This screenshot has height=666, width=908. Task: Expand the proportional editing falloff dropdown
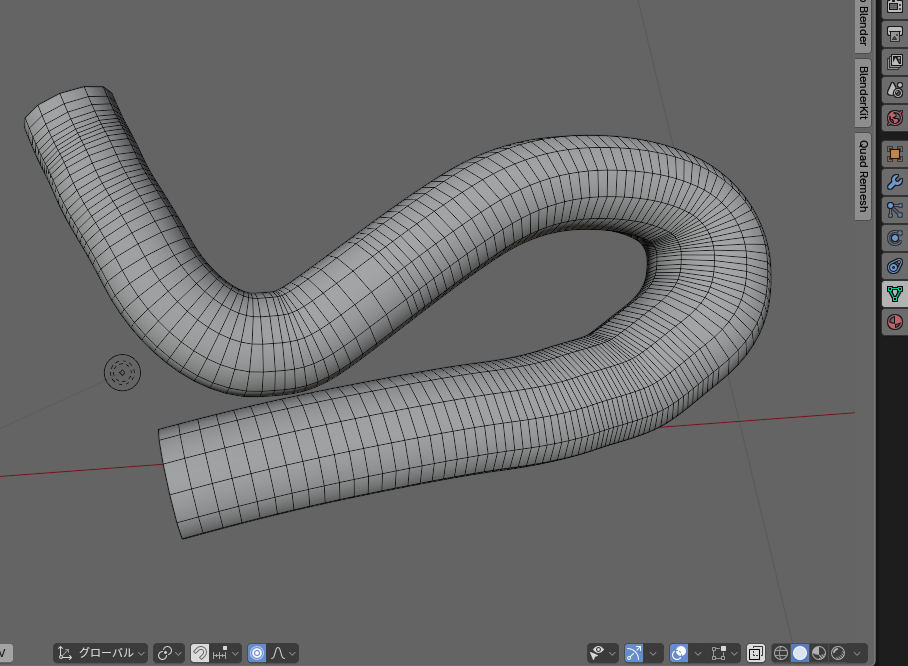pyautogui.click(x=285, y=653)
